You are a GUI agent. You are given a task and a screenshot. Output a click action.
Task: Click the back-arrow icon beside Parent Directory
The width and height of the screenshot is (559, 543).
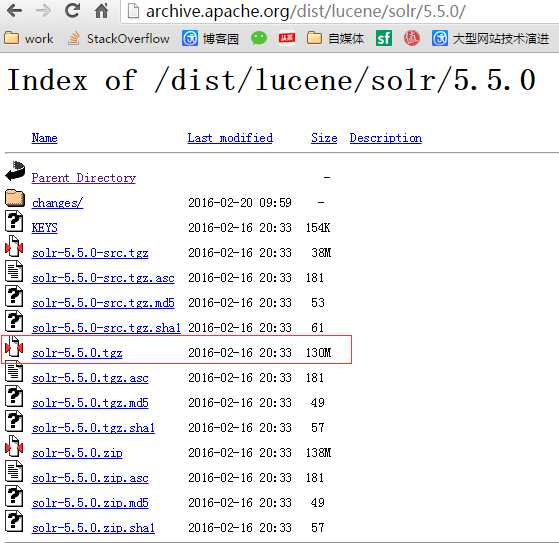tap(15, 171)
